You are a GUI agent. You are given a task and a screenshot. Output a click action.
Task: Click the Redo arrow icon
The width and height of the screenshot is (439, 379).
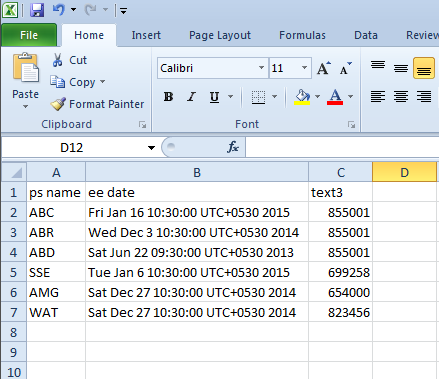pos(91,10)
